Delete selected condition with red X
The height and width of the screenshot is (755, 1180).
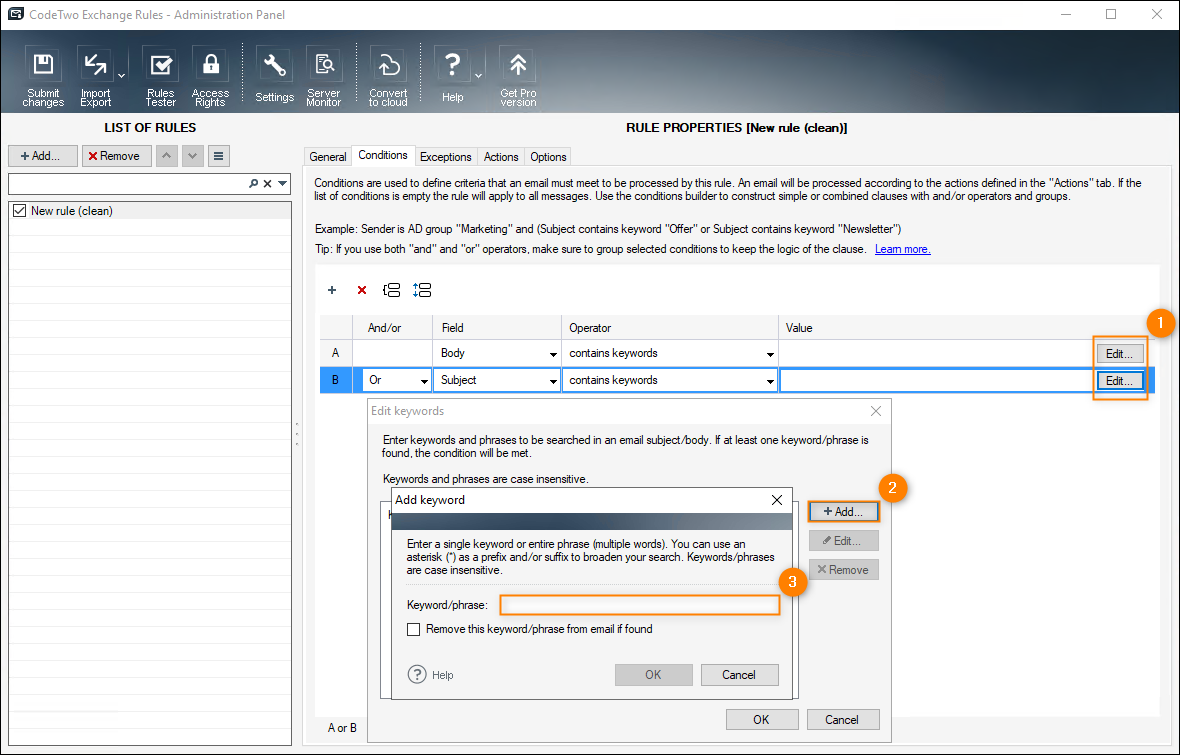[x=362, y=290]
